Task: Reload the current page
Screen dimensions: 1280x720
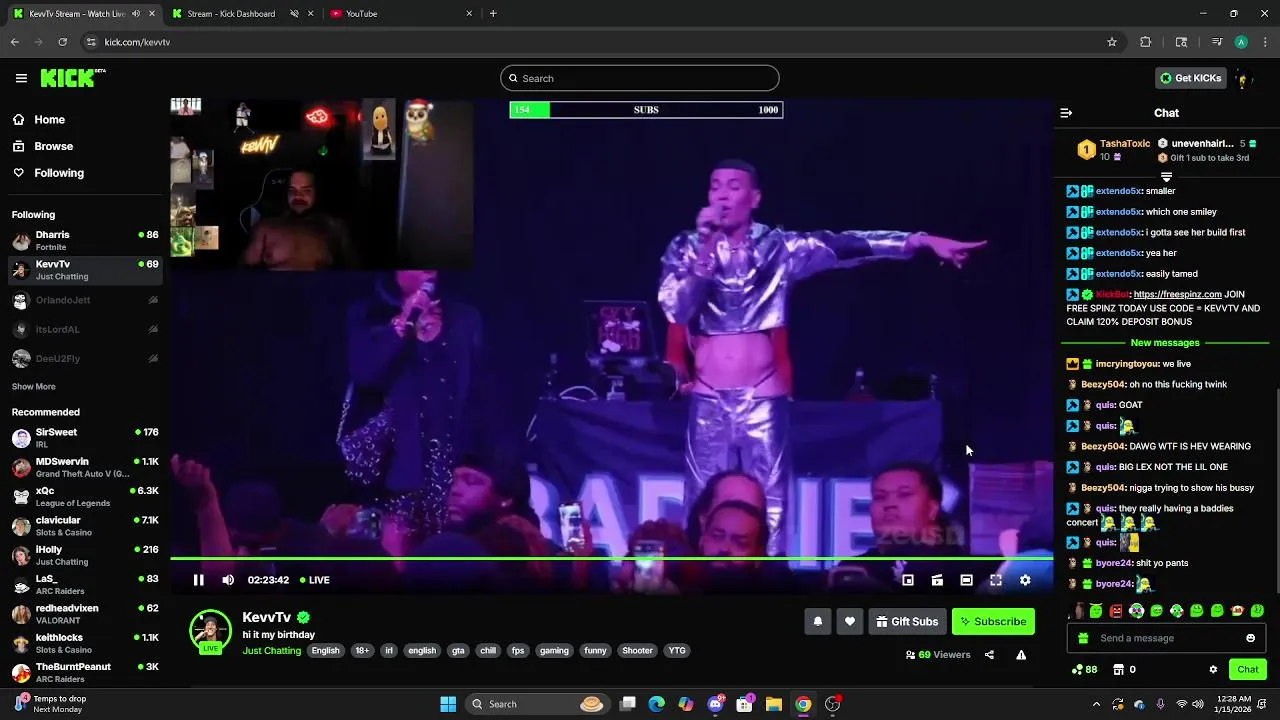Action: pos(62,42)
